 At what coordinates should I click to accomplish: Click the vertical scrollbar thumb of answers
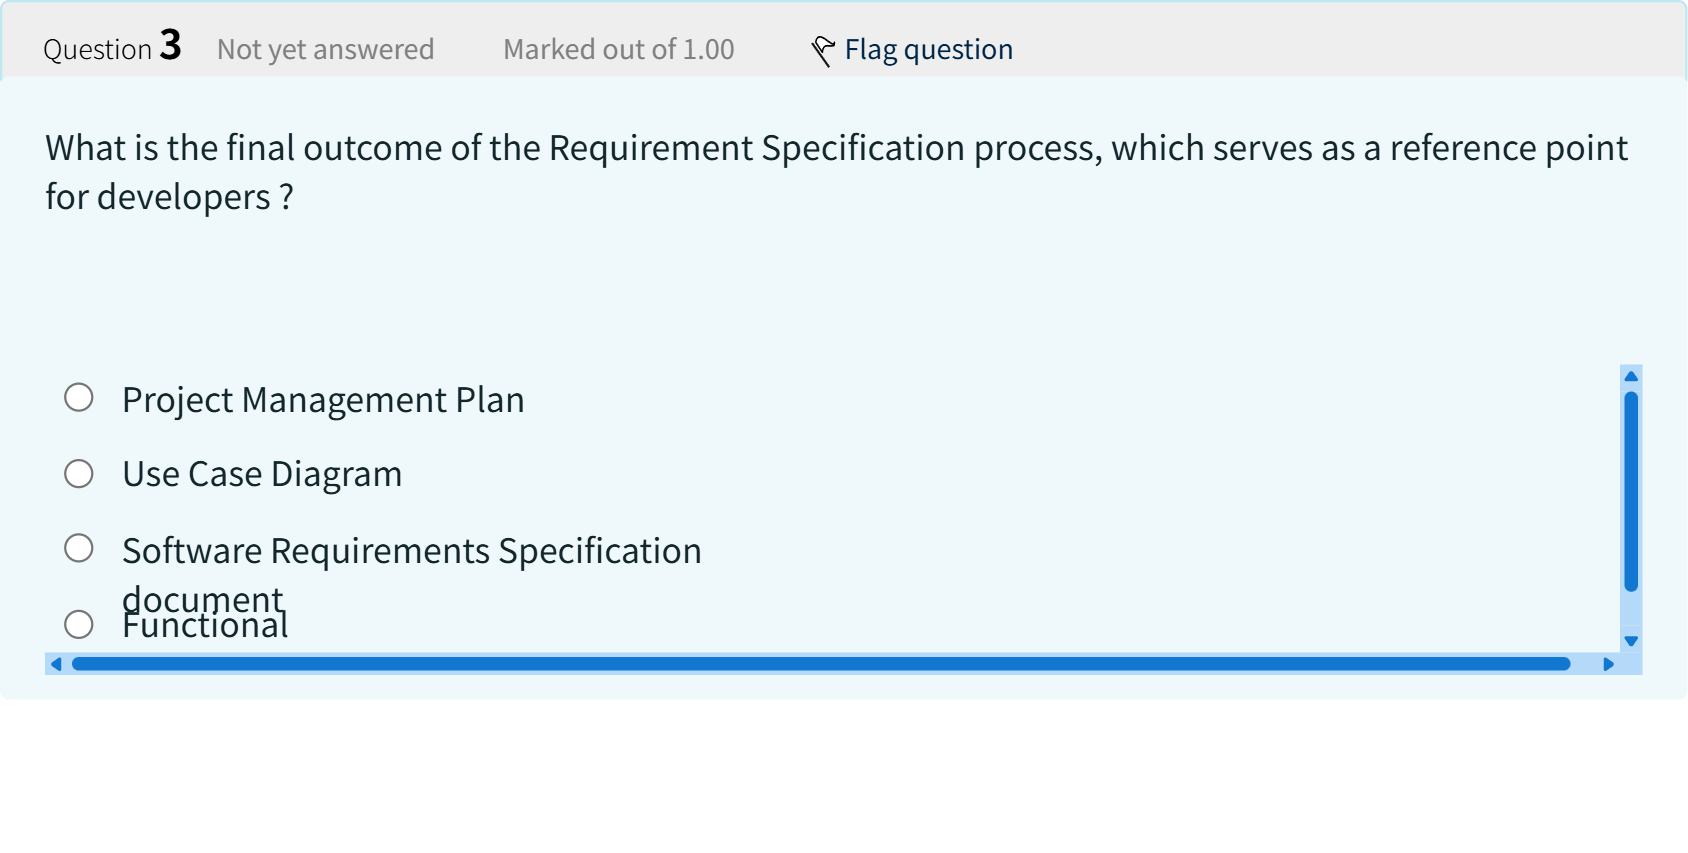click(x=1631, y=490)
